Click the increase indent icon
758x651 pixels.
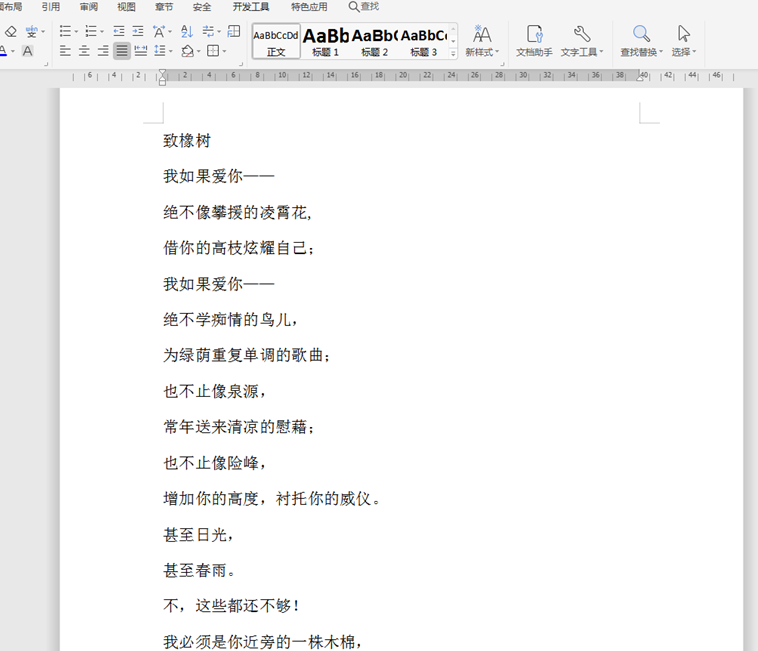click(138, 31)
